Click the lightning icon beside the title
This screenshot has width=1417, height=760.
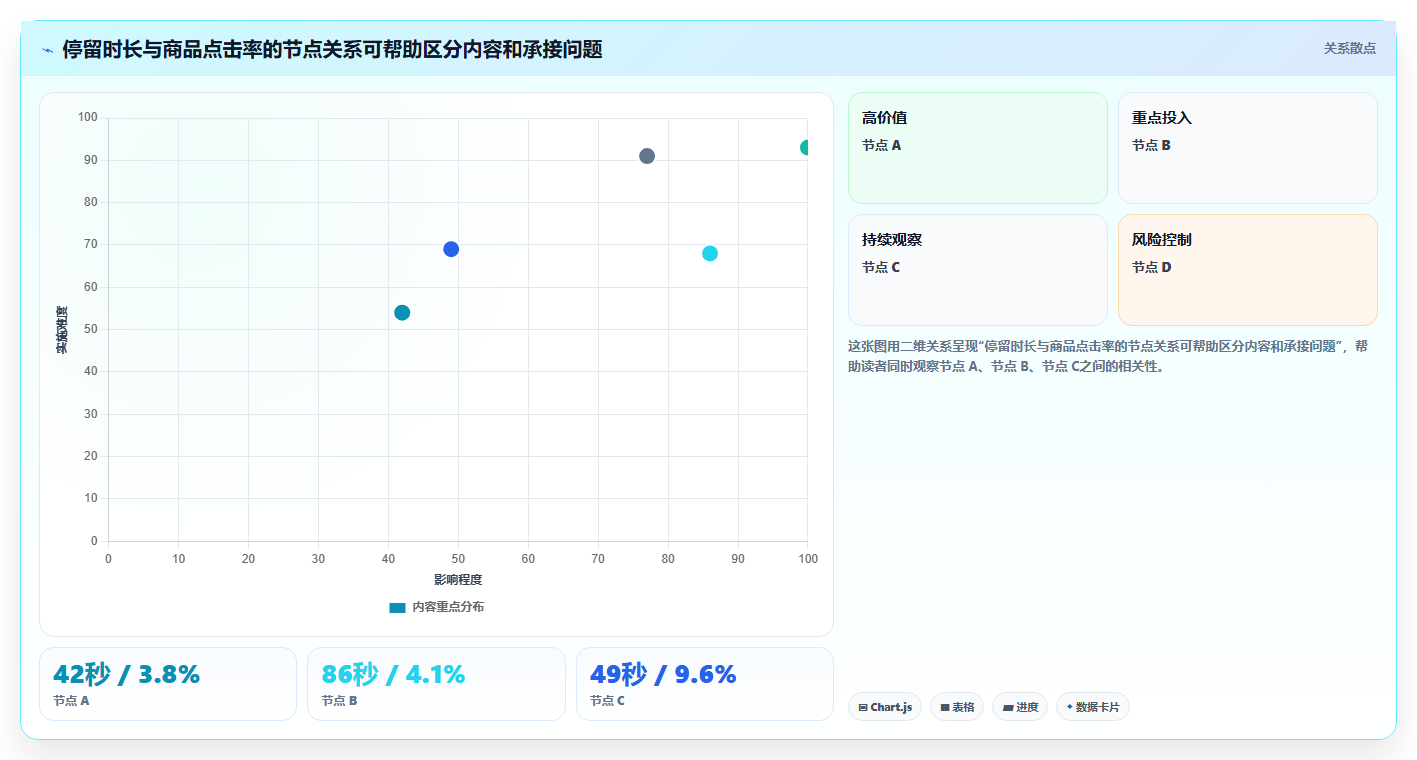(x=48, y=50)
